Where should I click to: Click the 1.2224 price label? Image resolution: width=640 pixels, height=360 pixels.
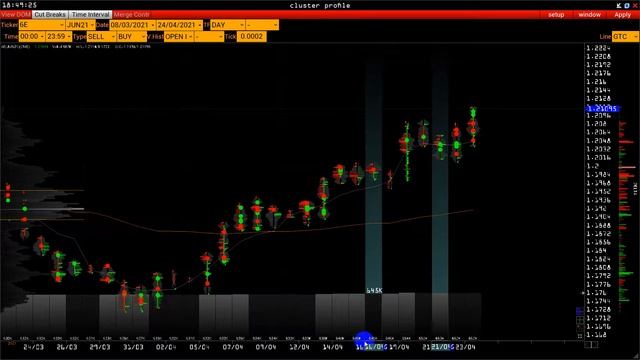[598, 48]
